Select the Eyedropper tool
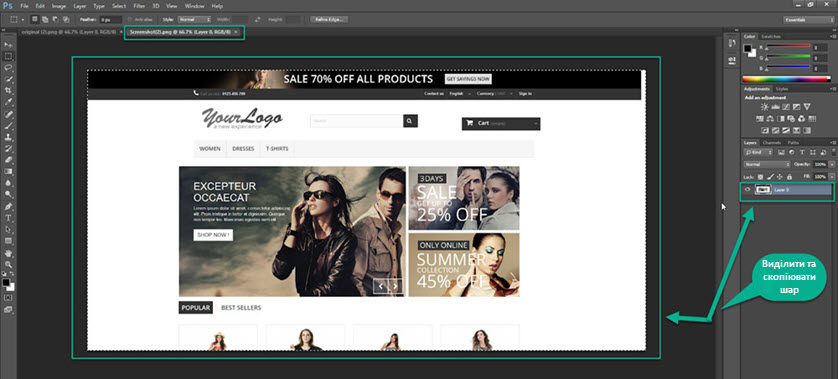Image resolution: width=838 pixels, height=379 pixels. pos(9,102)
